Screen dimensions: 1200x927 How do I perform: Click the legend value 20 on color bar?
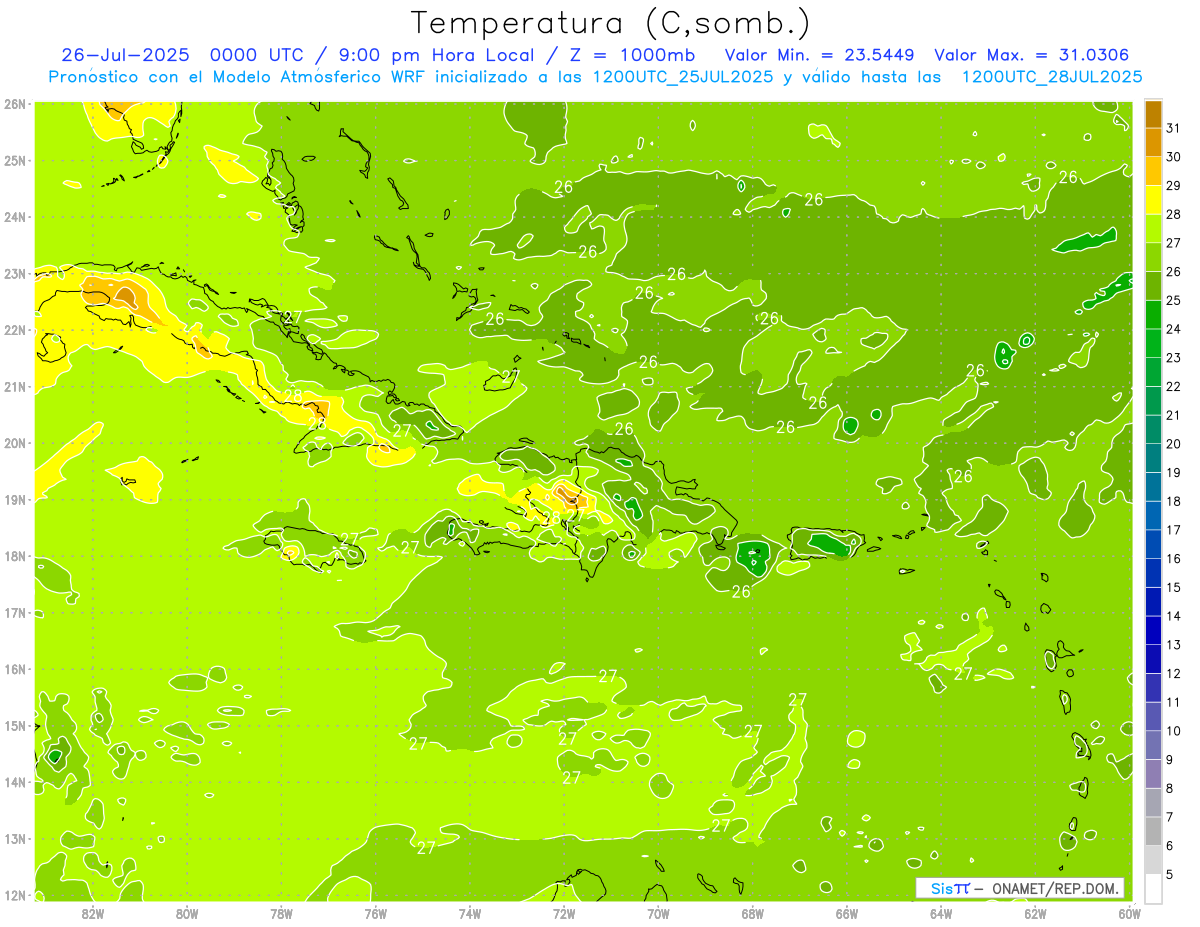tap(1174, 444)
